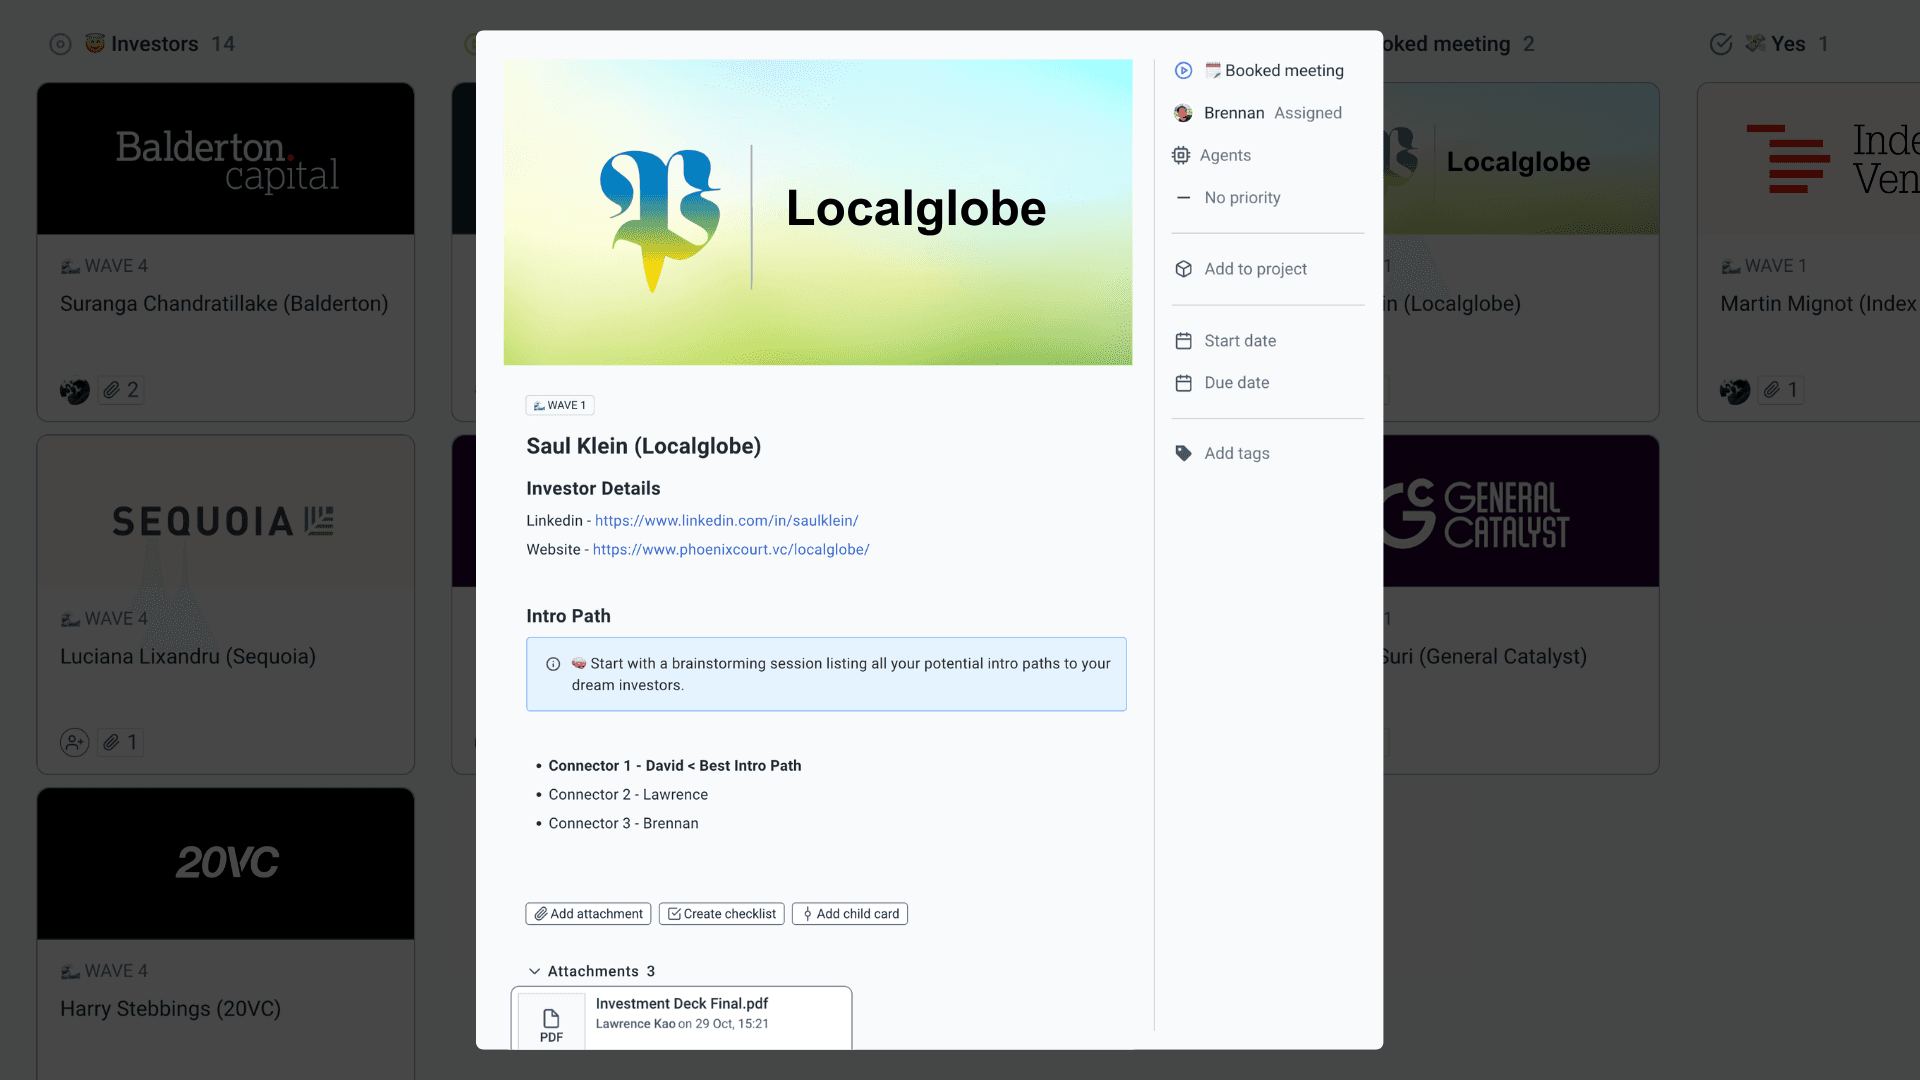Click the Agents chip icon
Image resolution: width=1920 pixels, height=1080 pixels.
(1181, 155)
